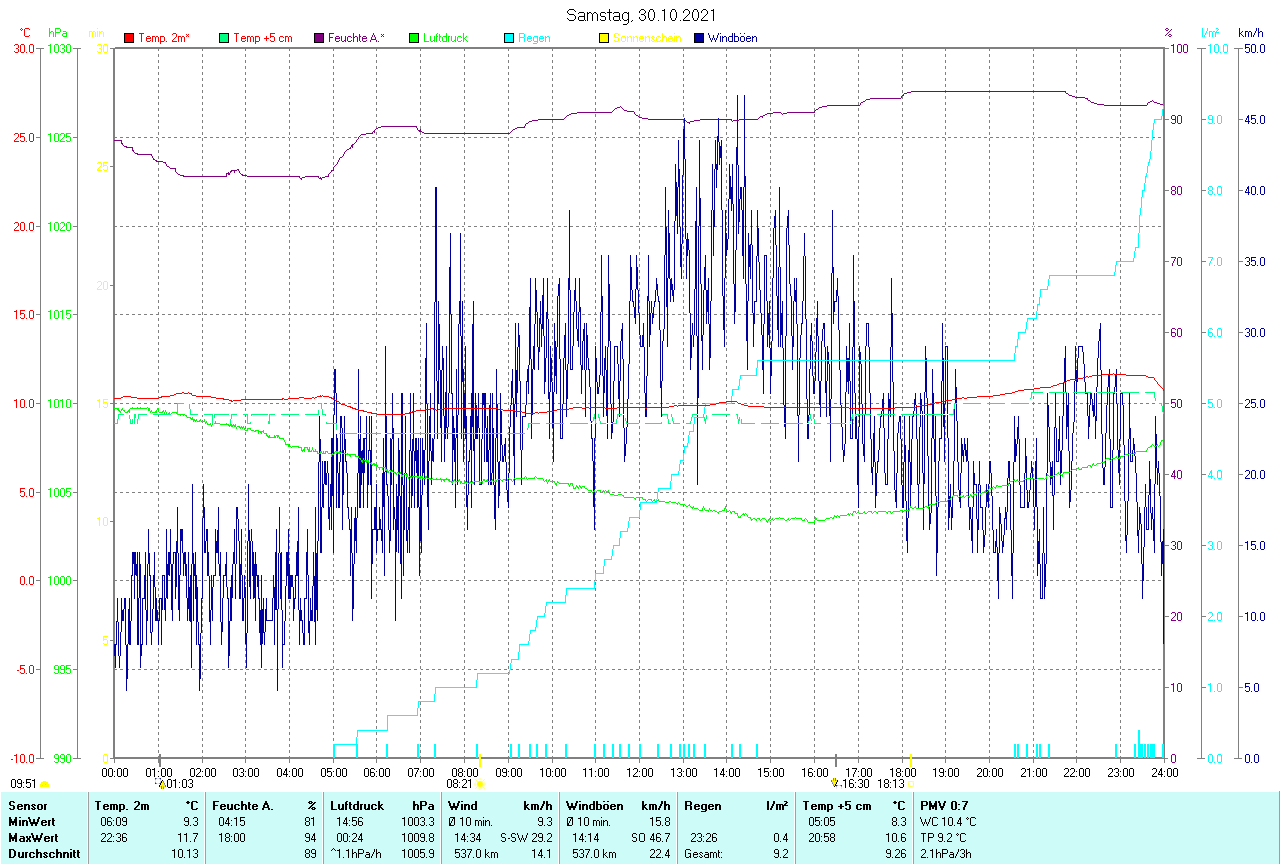Screen dimensions: 1280x864
Task: Click the average temperature value '10.13'
Action: (186, 854)
